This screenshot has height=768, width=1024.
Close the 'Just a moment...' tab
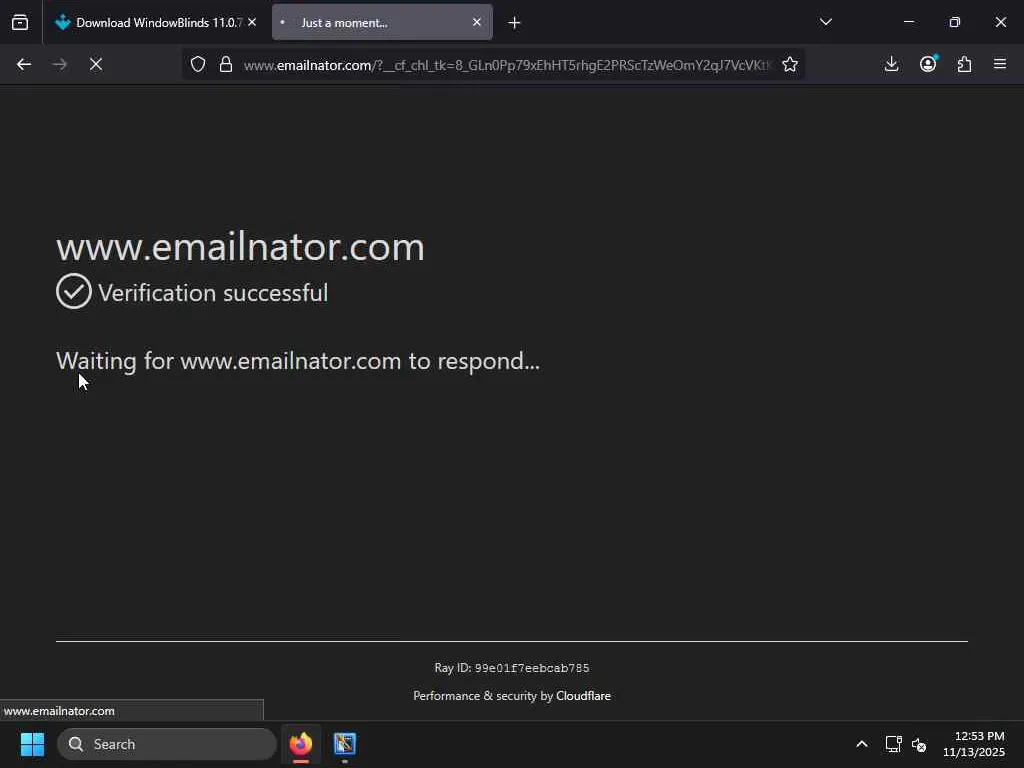[x=477, y=22]
